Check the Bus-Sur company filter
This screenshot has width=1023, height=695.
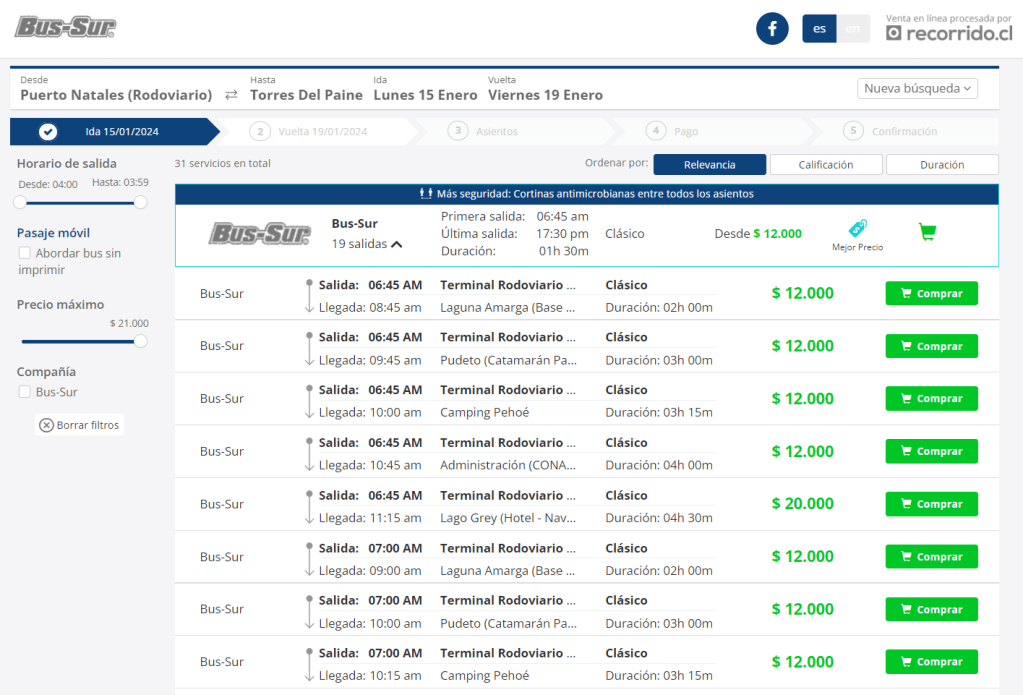(25, 393)
